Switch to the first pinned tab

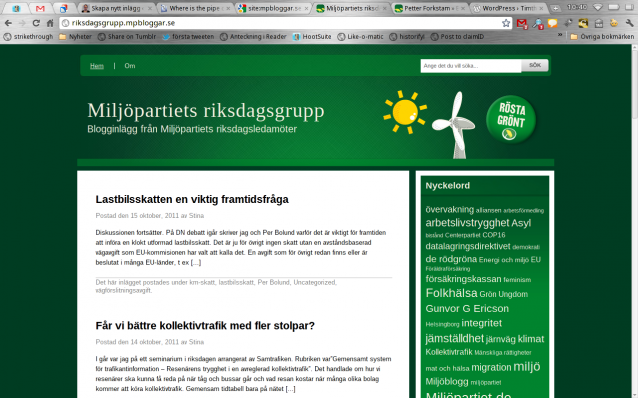pos(16,8)
